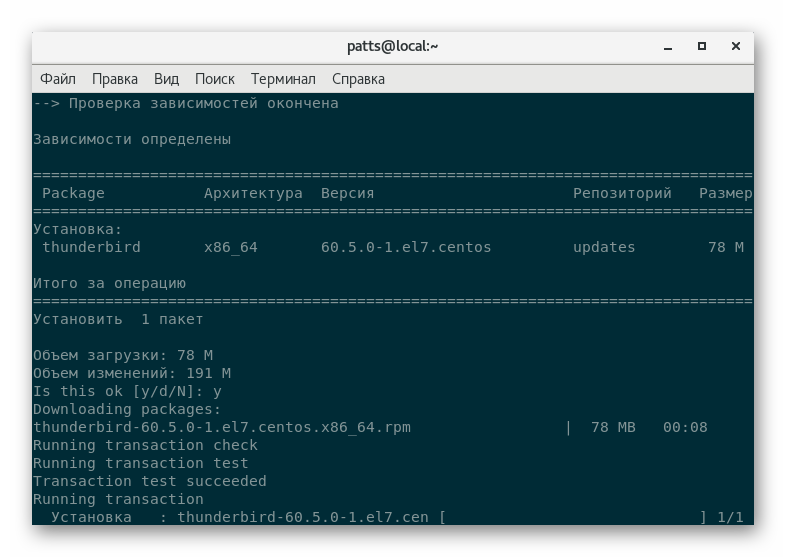Click the 'Package' column header
The image size is (786, 557).
click(x=73, y=194)
